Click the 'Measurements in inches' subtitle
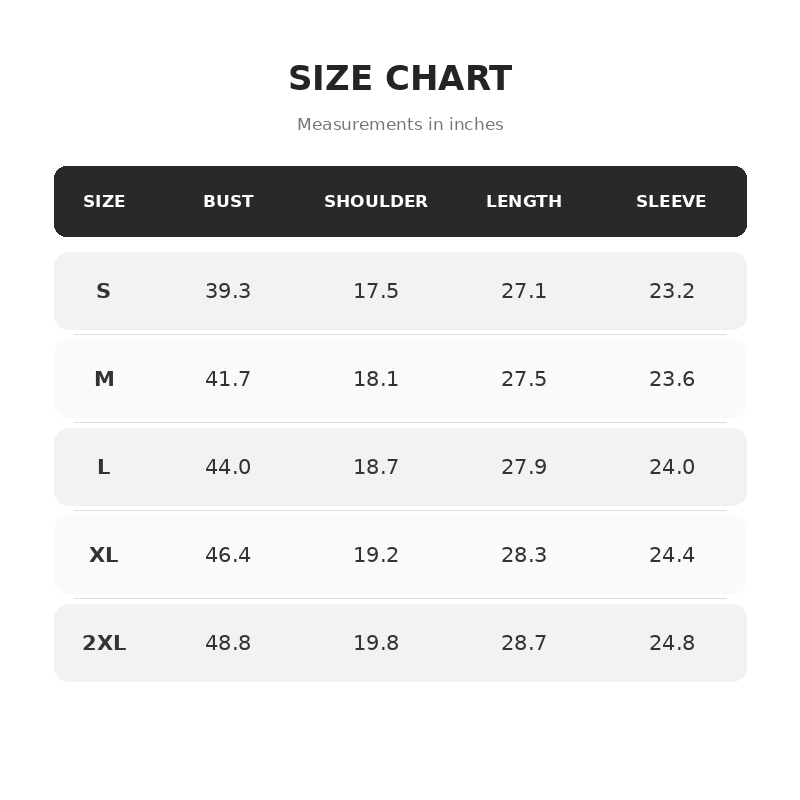This screenshot has height=800, width=800. [x=401, y=124]
